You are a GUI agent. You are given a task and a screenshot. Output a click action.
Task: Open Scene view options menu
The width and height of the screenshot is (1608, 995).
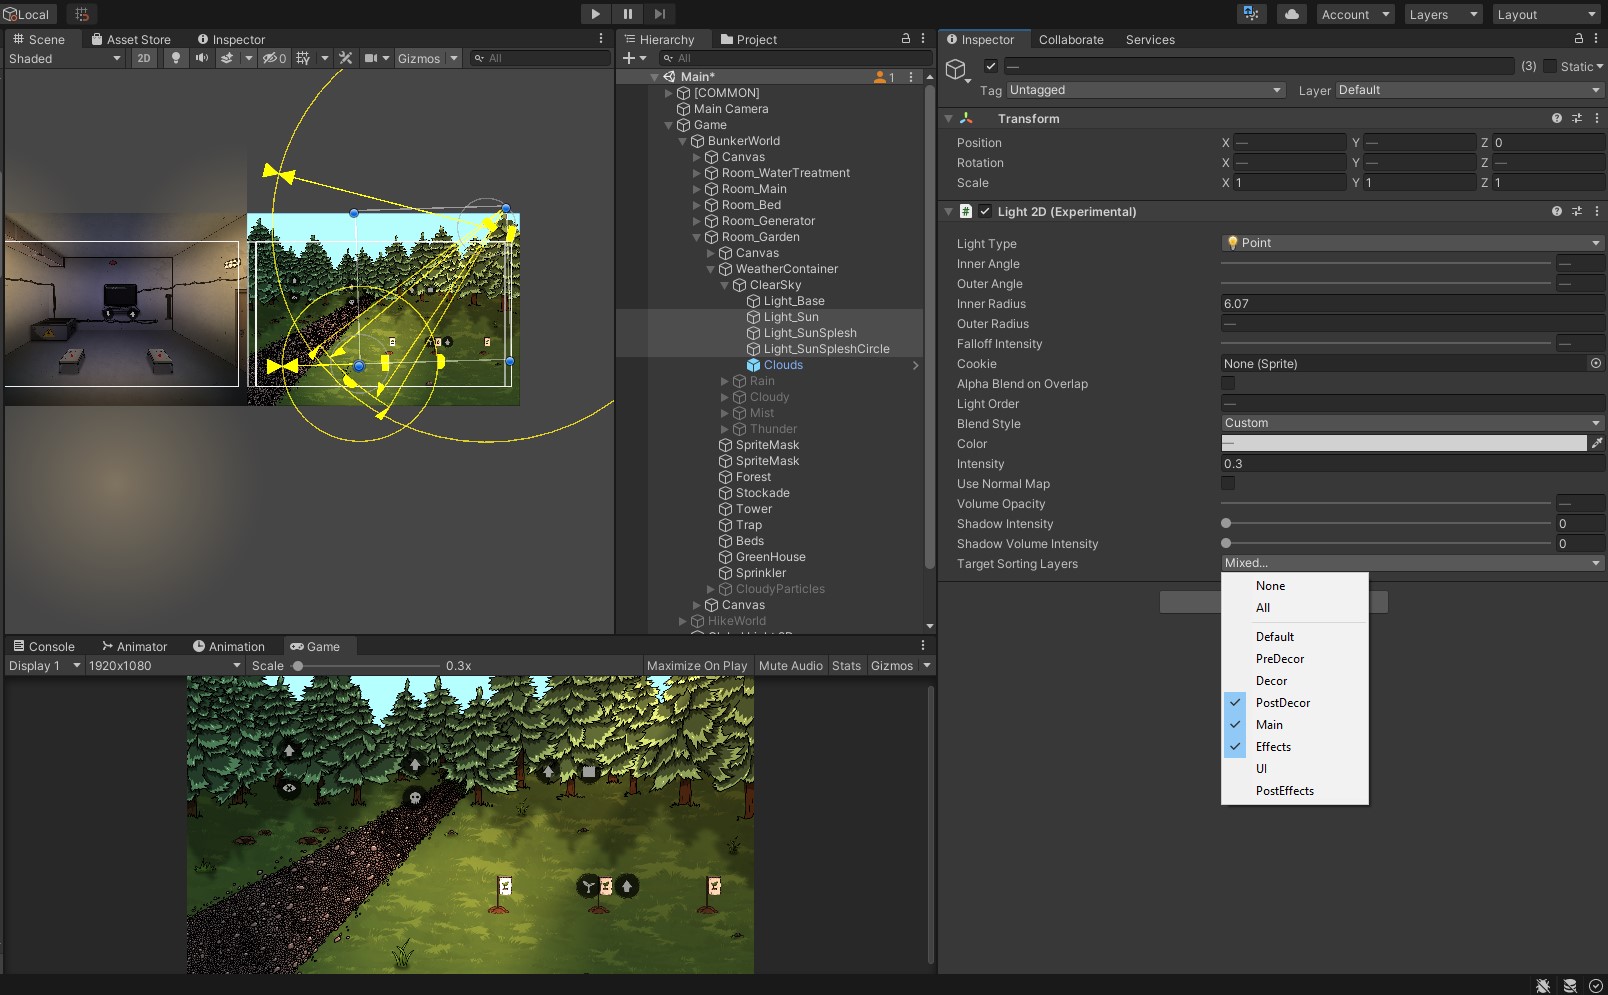(x=601, y=38)
